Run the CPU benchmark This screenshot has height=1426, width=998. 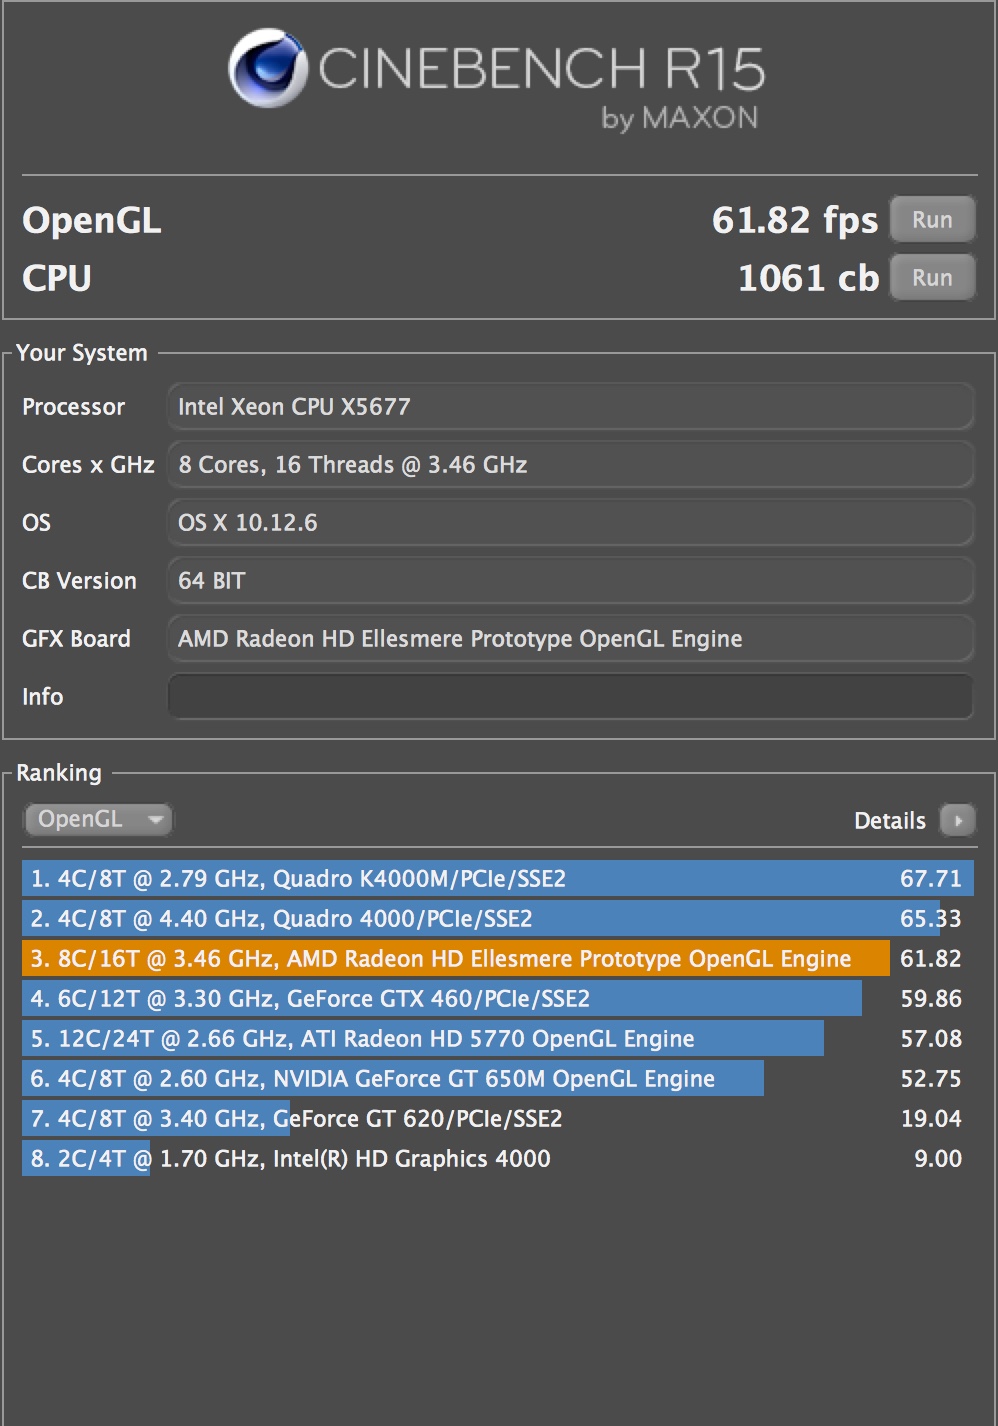click(x=932, y=278)
